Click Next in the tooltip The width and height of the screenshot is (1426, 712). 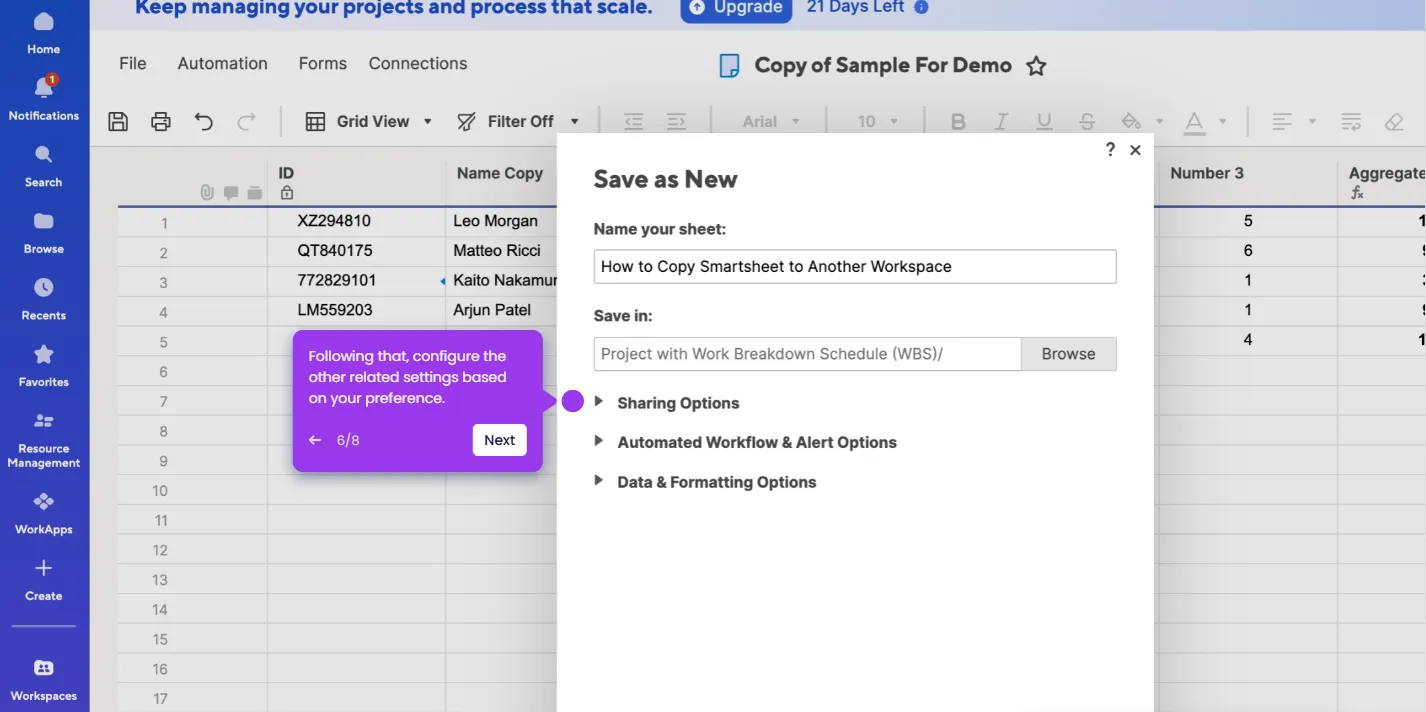[499, 440]
